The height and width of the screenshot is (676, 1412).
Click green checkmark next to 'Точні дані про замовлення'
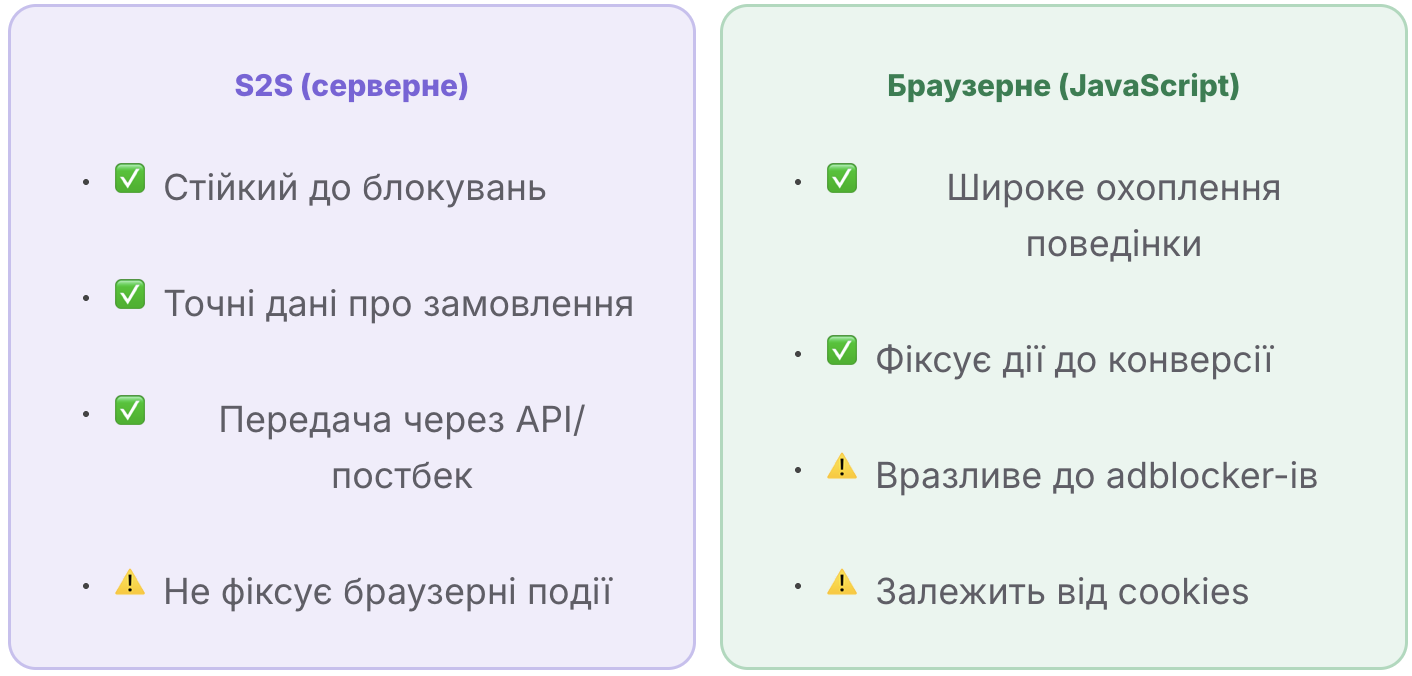pos(130,295)
